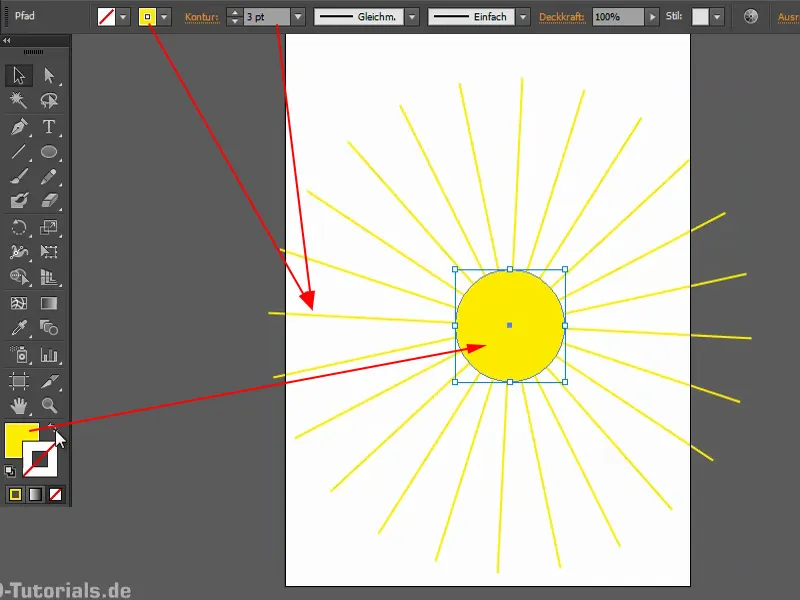Choose the Ellipse tool

pos(49,152)
